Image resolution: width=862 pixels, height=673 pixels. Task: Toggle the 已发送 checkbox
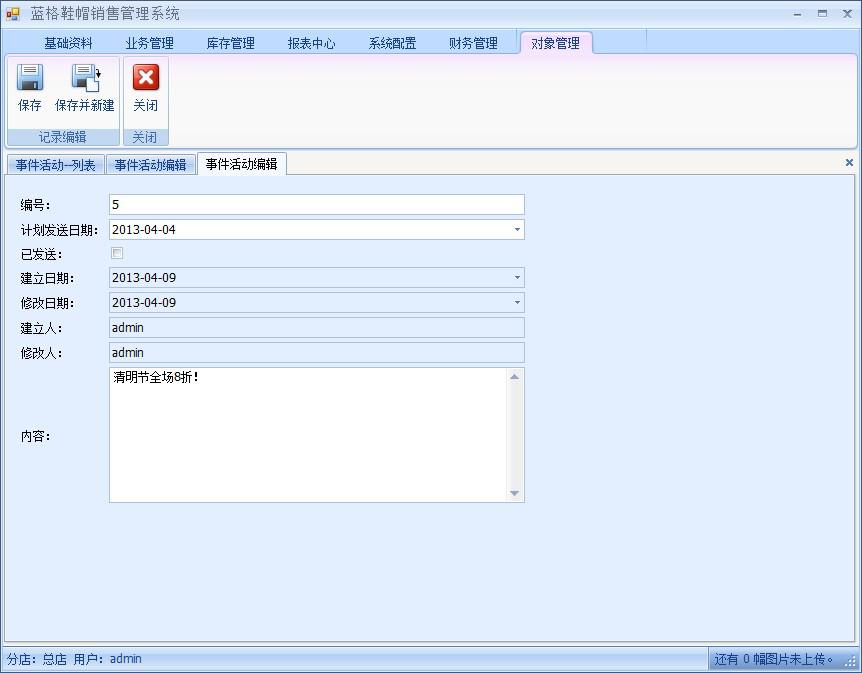tap(117, 253)
